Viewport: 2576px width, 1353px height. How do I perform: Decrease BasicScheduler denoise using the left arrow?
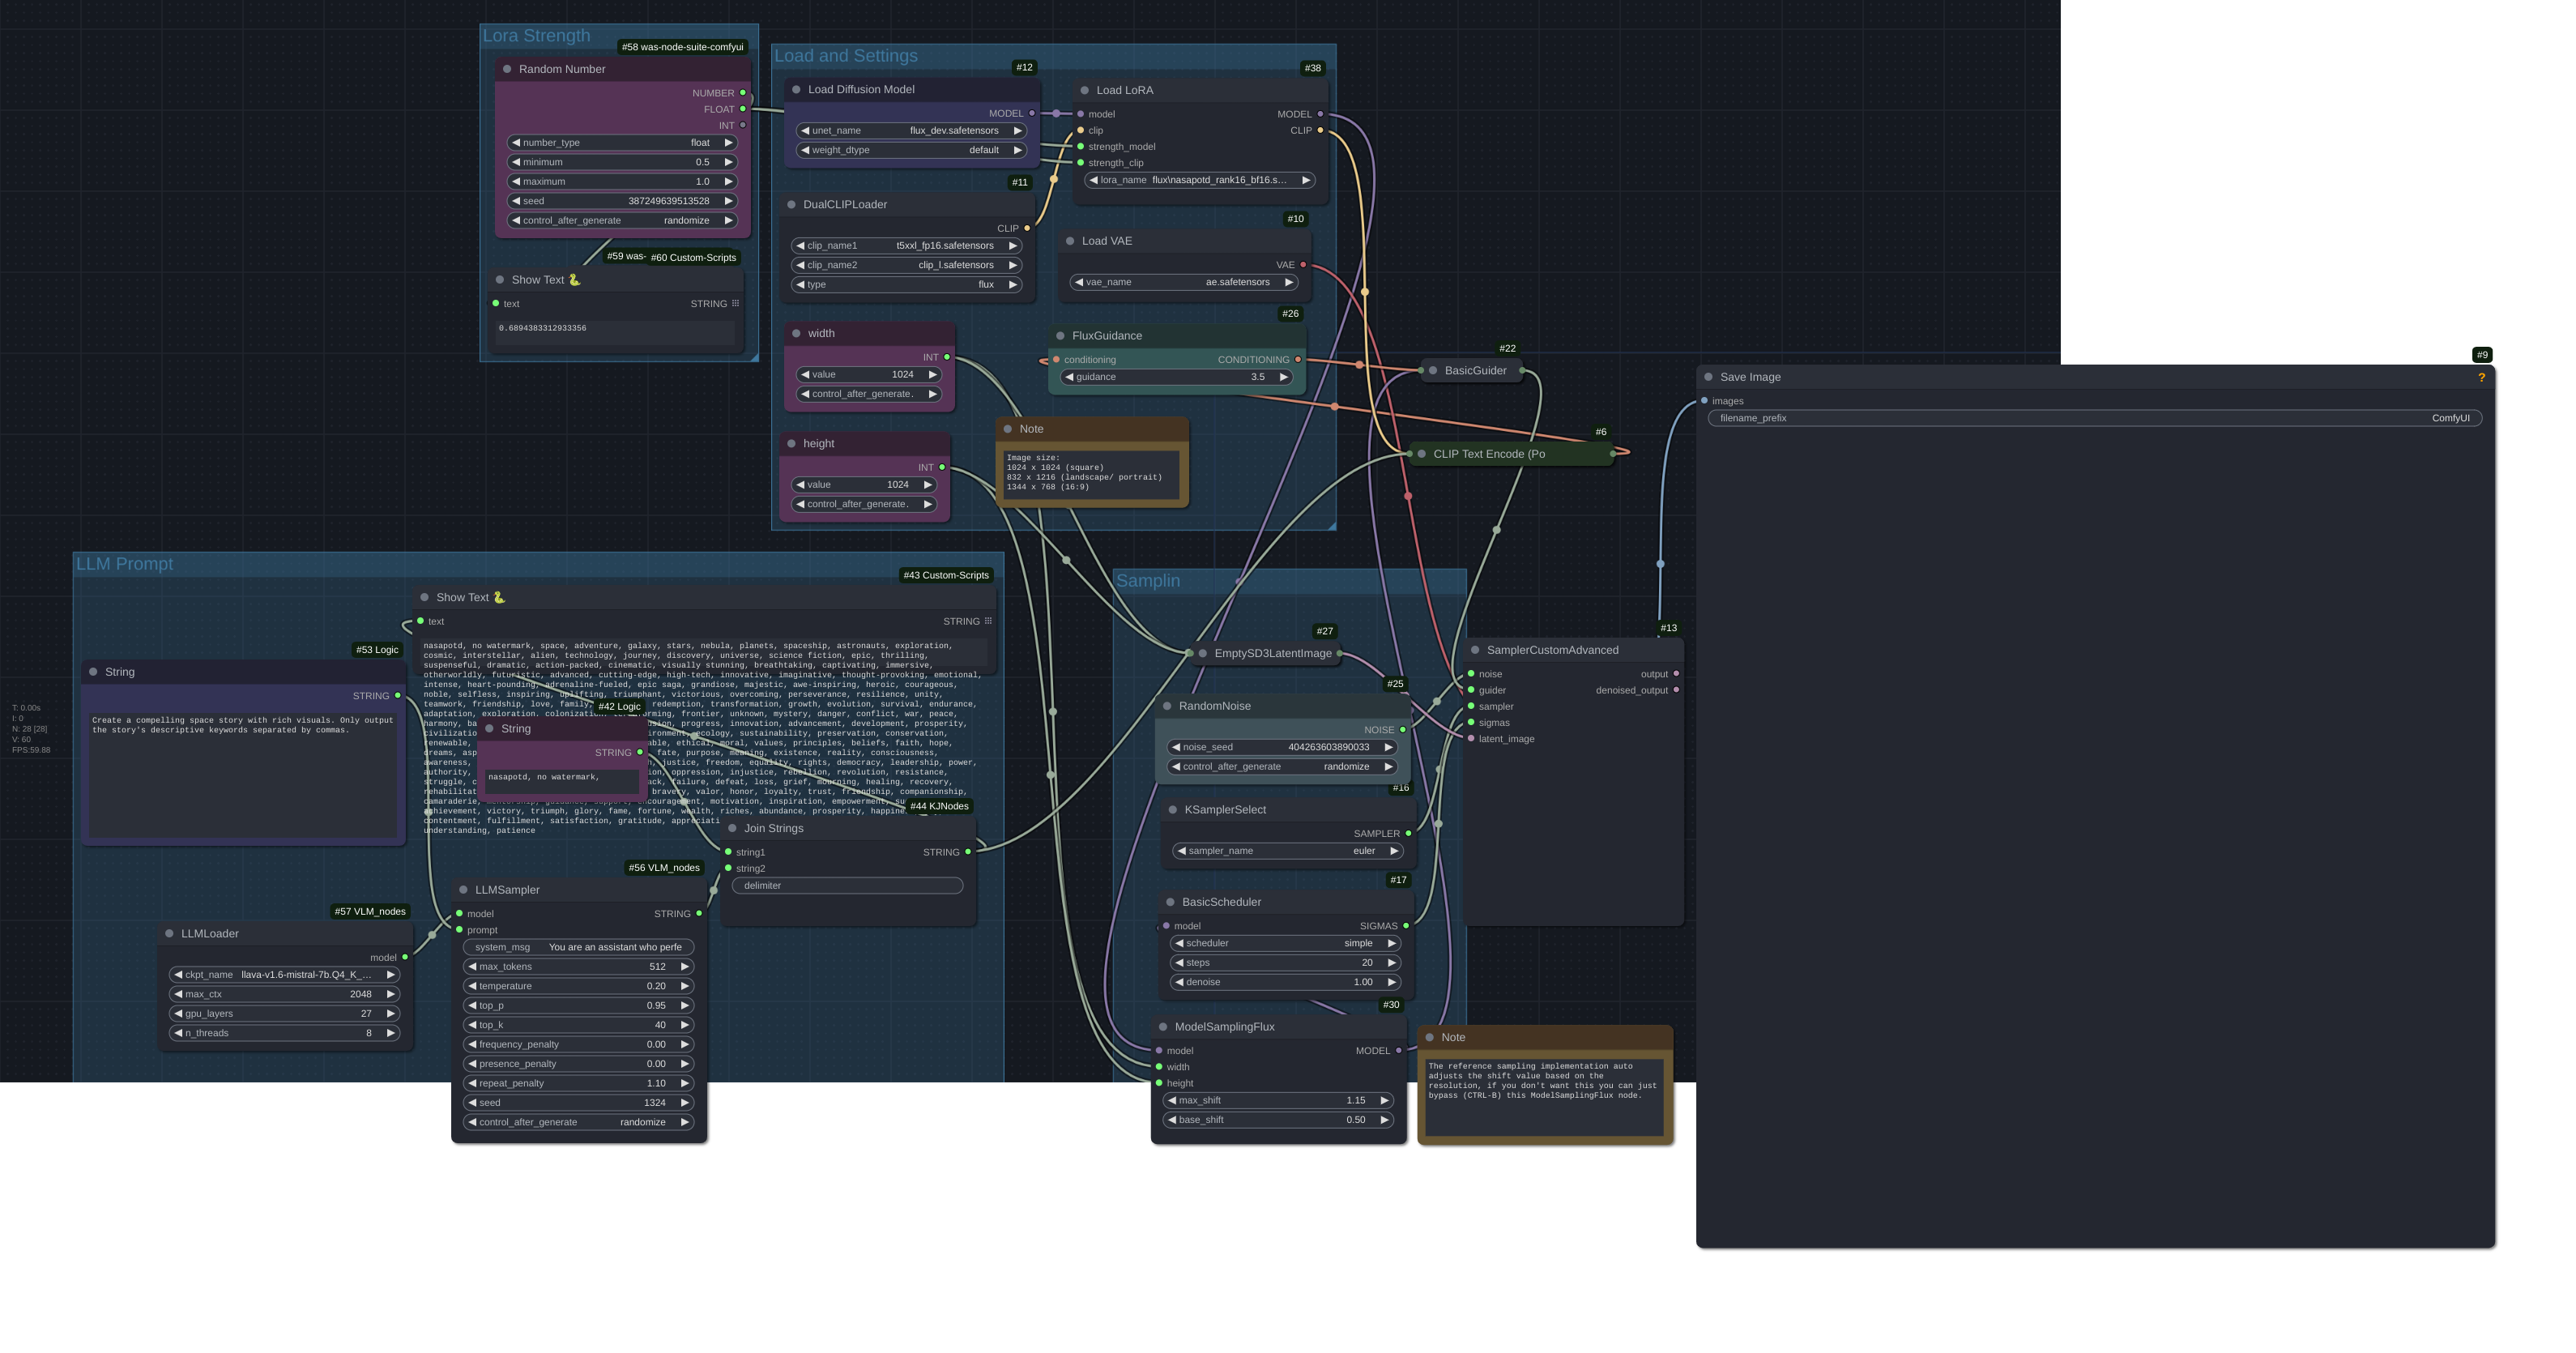tap(1180, 982)
